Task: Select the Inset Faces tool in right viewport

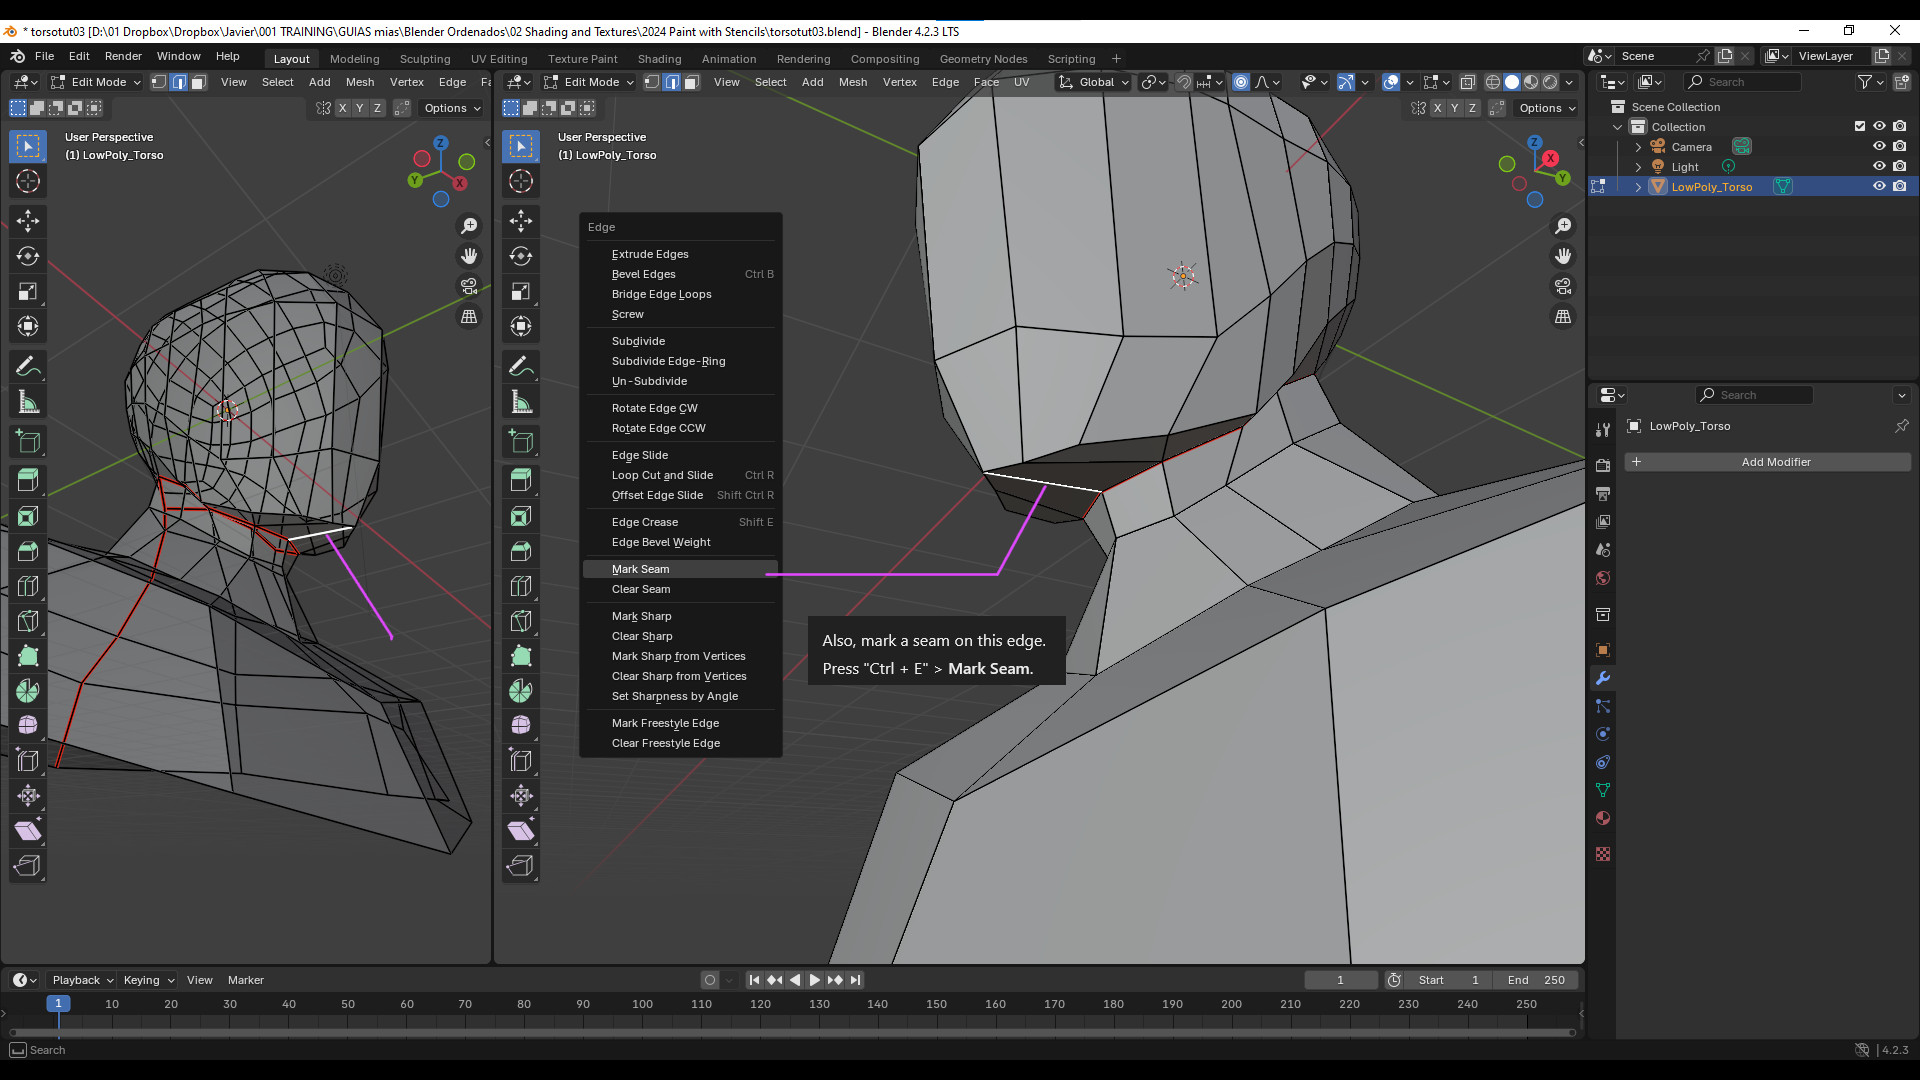Action: point(521,516)
